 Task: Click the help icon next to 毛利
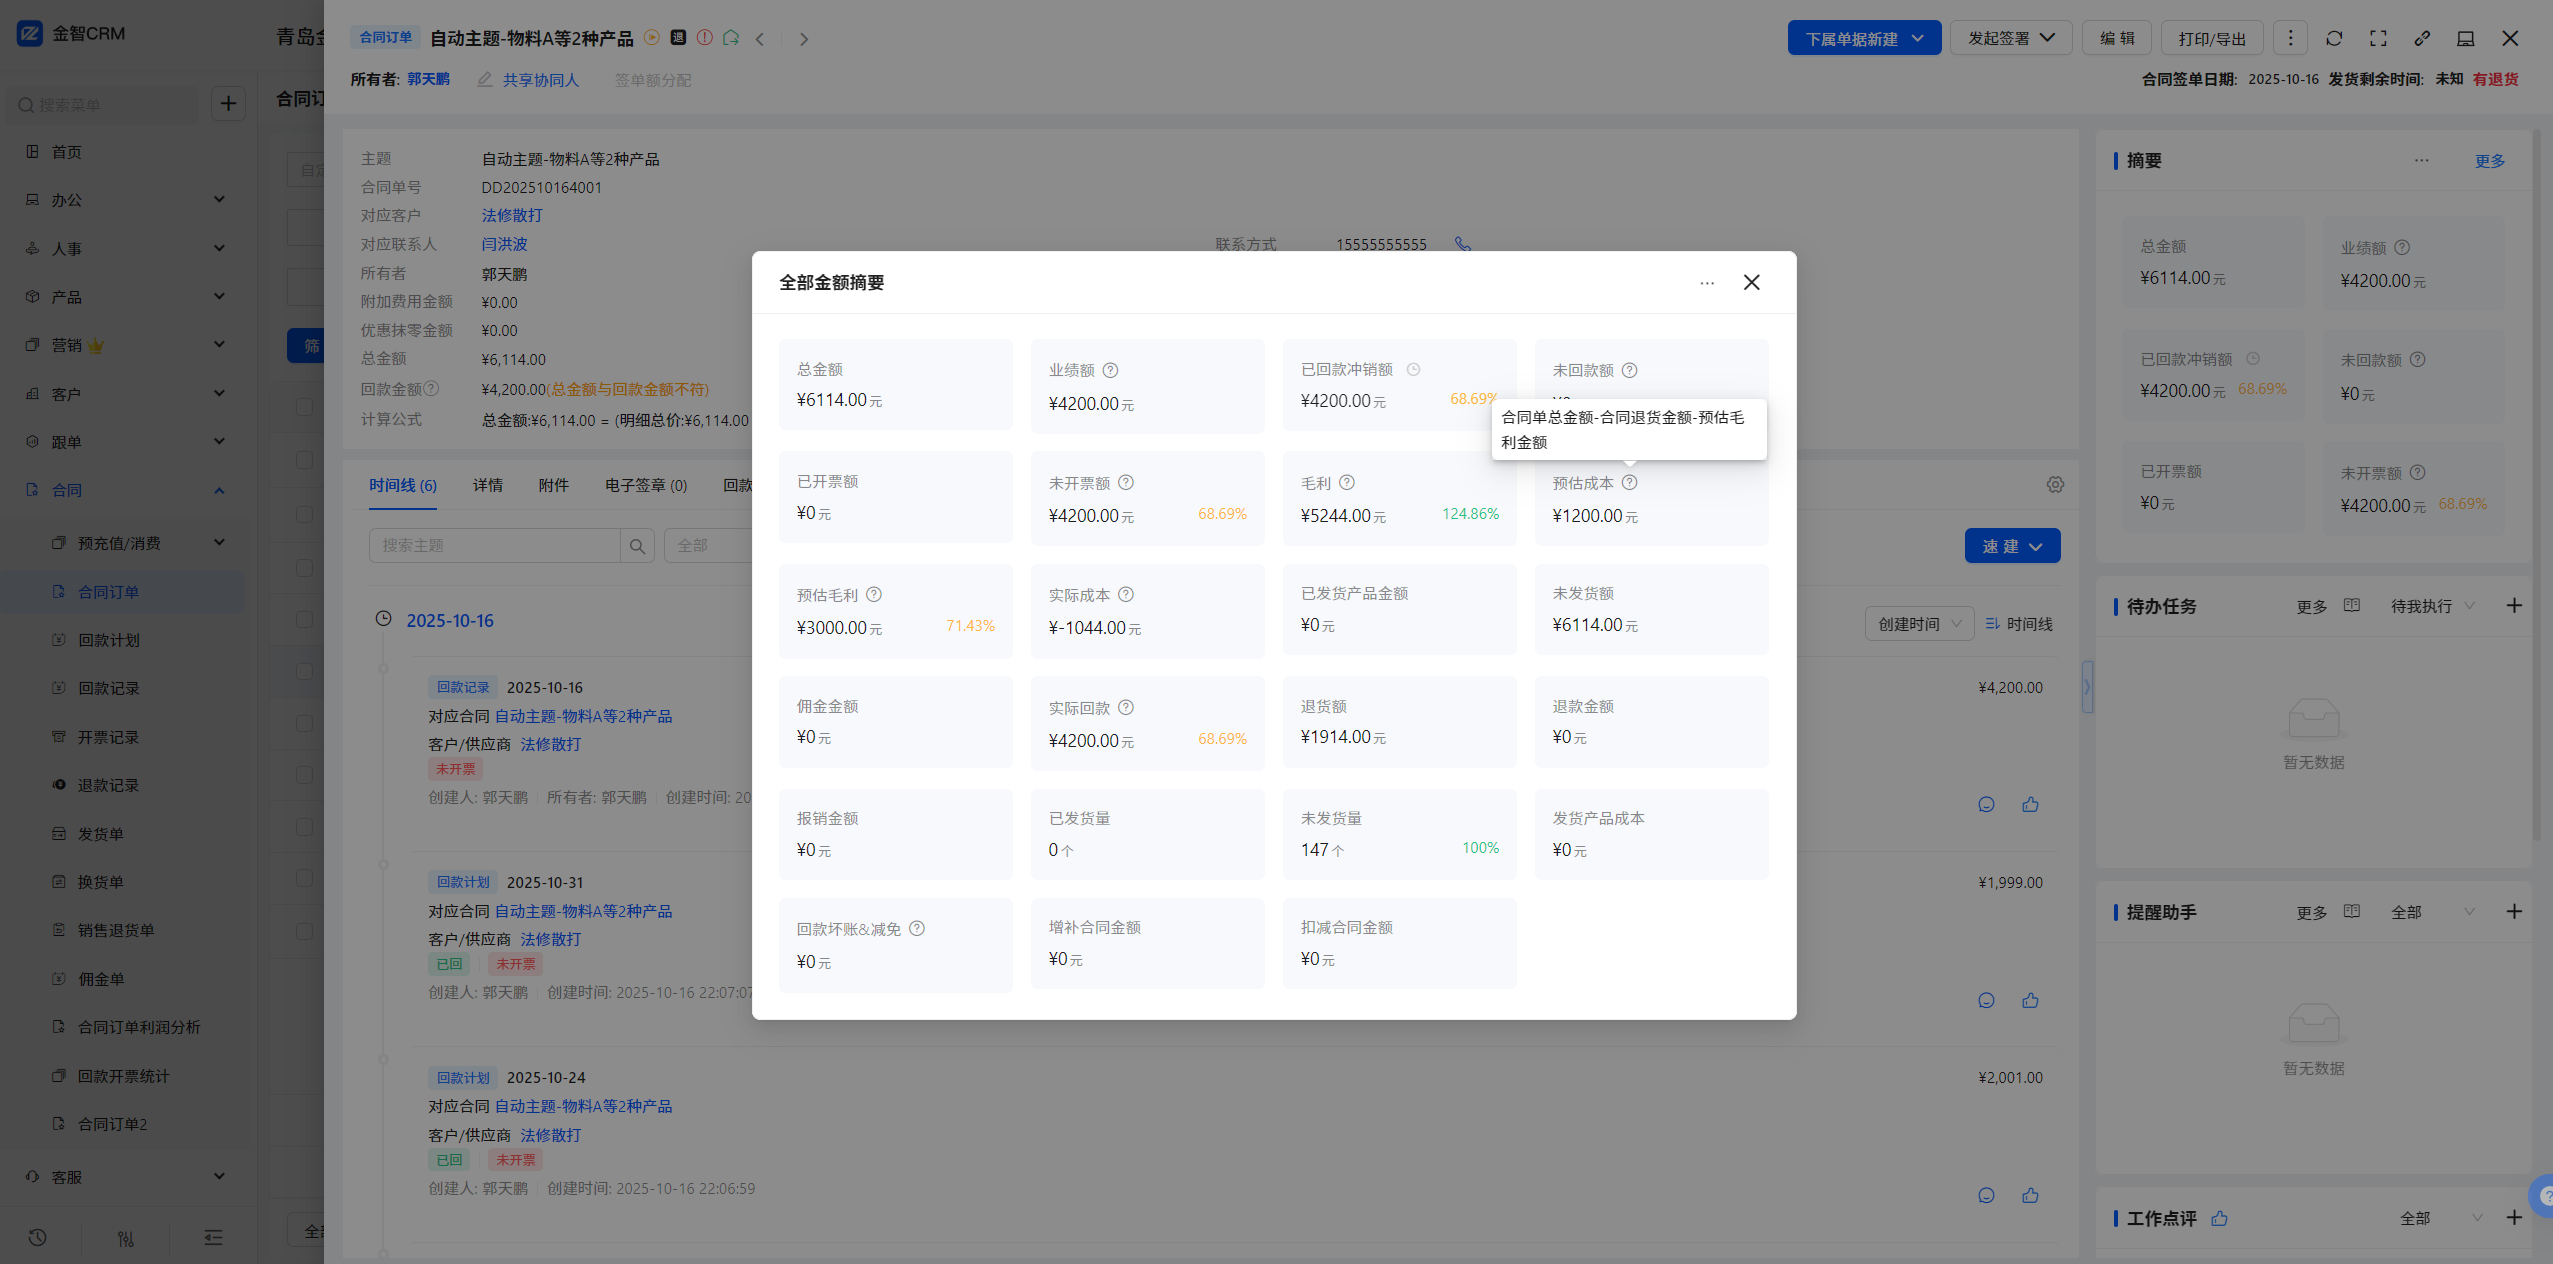point(1346,483)
